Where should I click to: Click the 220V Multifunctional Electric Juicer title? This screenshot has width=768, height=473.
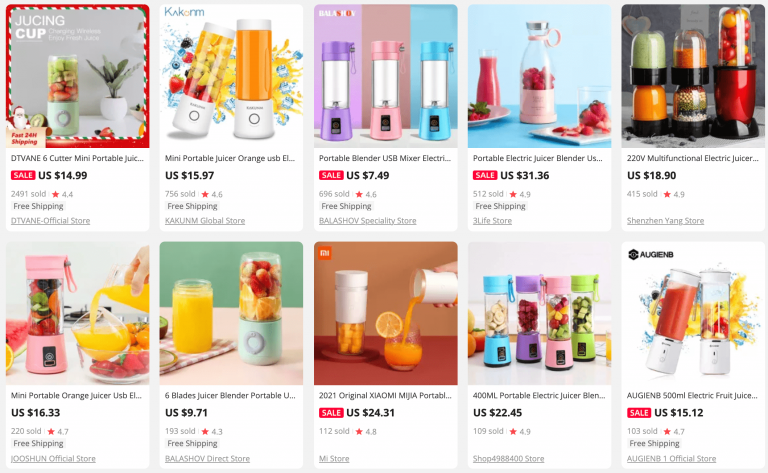click(x=693, y=158)
